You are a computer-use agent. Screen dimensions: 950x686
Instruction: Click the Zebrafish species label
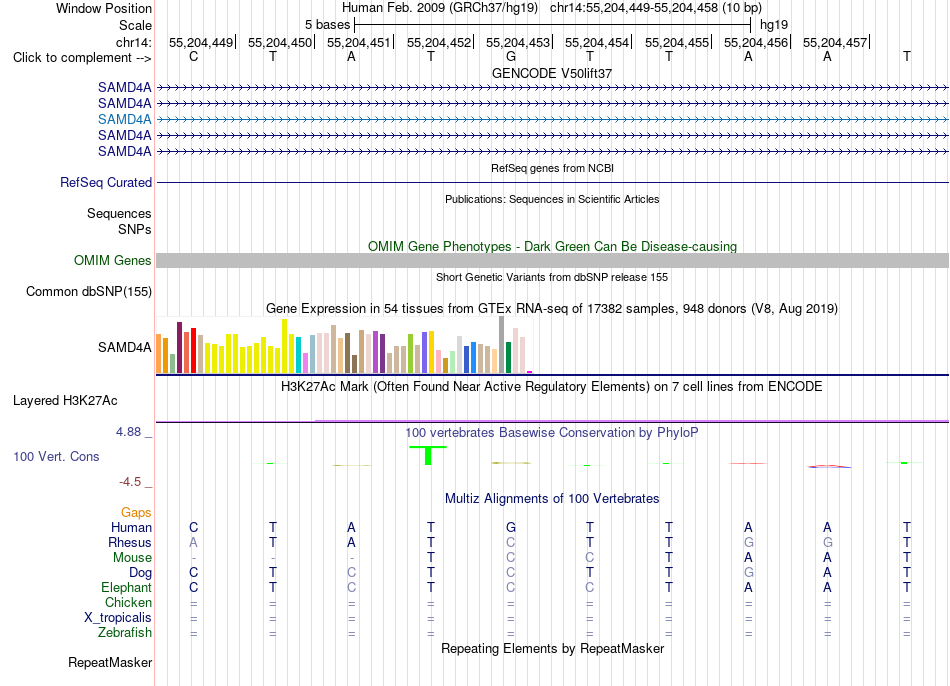click(124, 633)
